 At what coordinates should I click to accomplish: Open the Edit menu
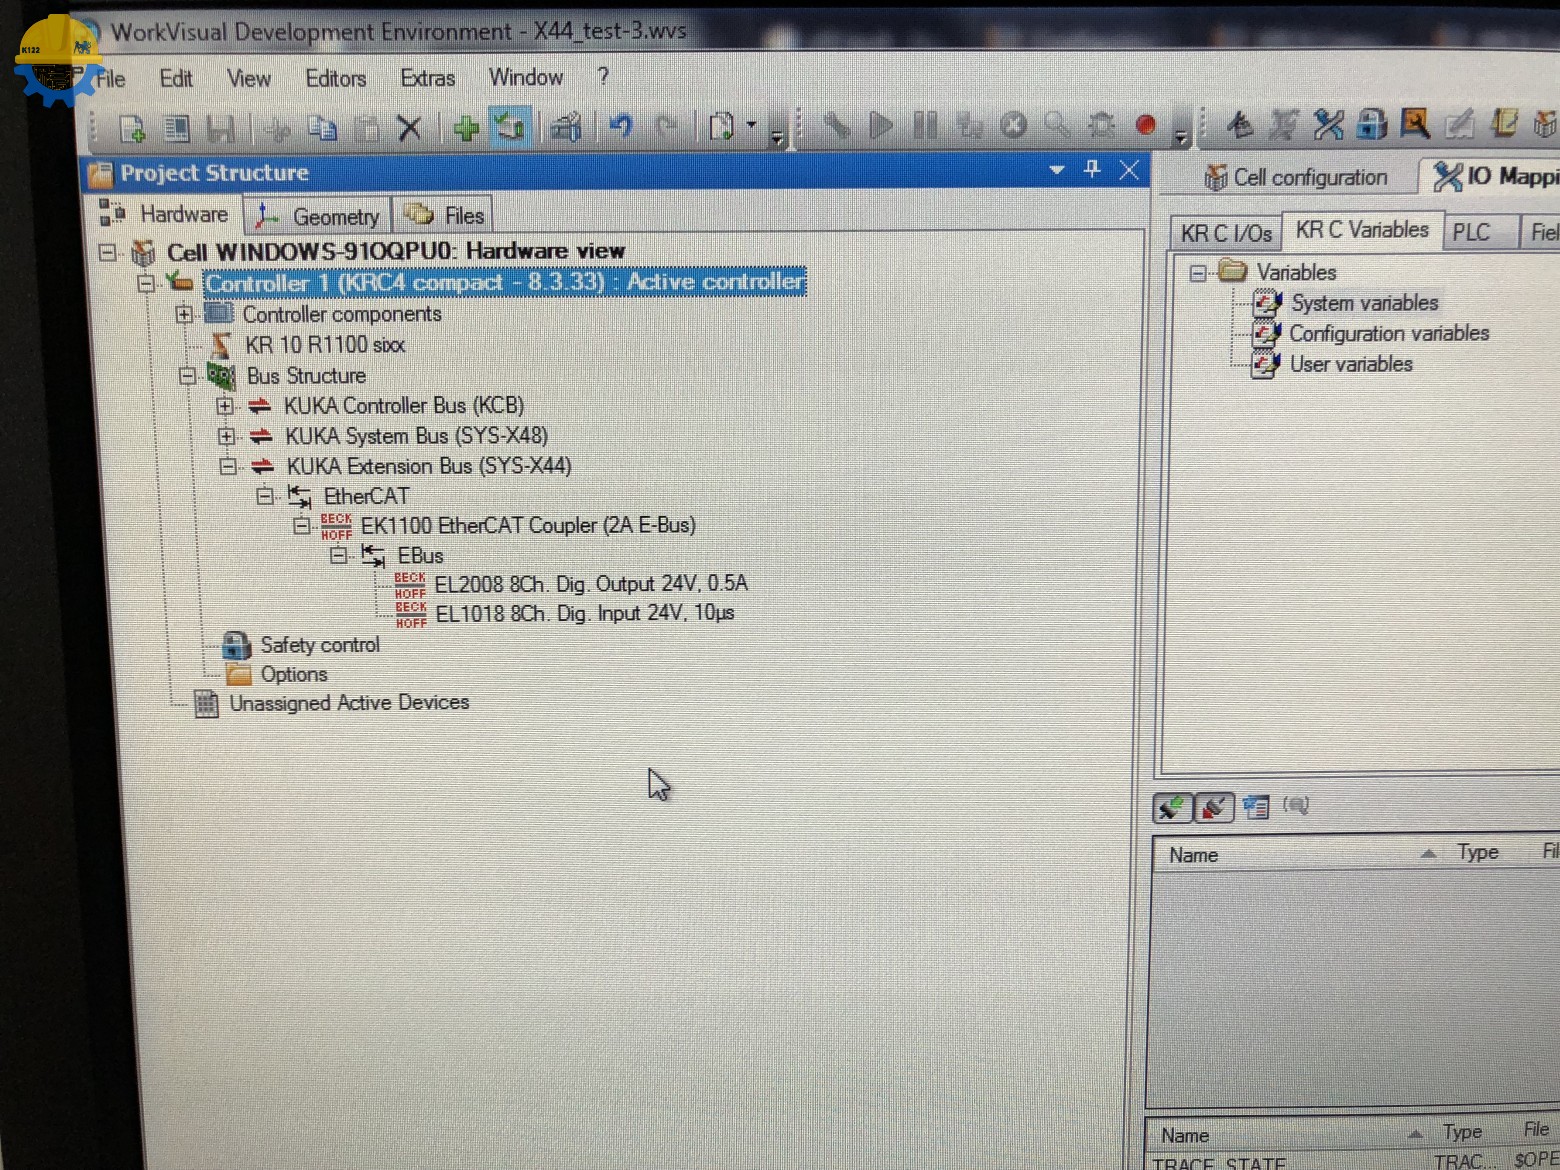tap(176, 78)
